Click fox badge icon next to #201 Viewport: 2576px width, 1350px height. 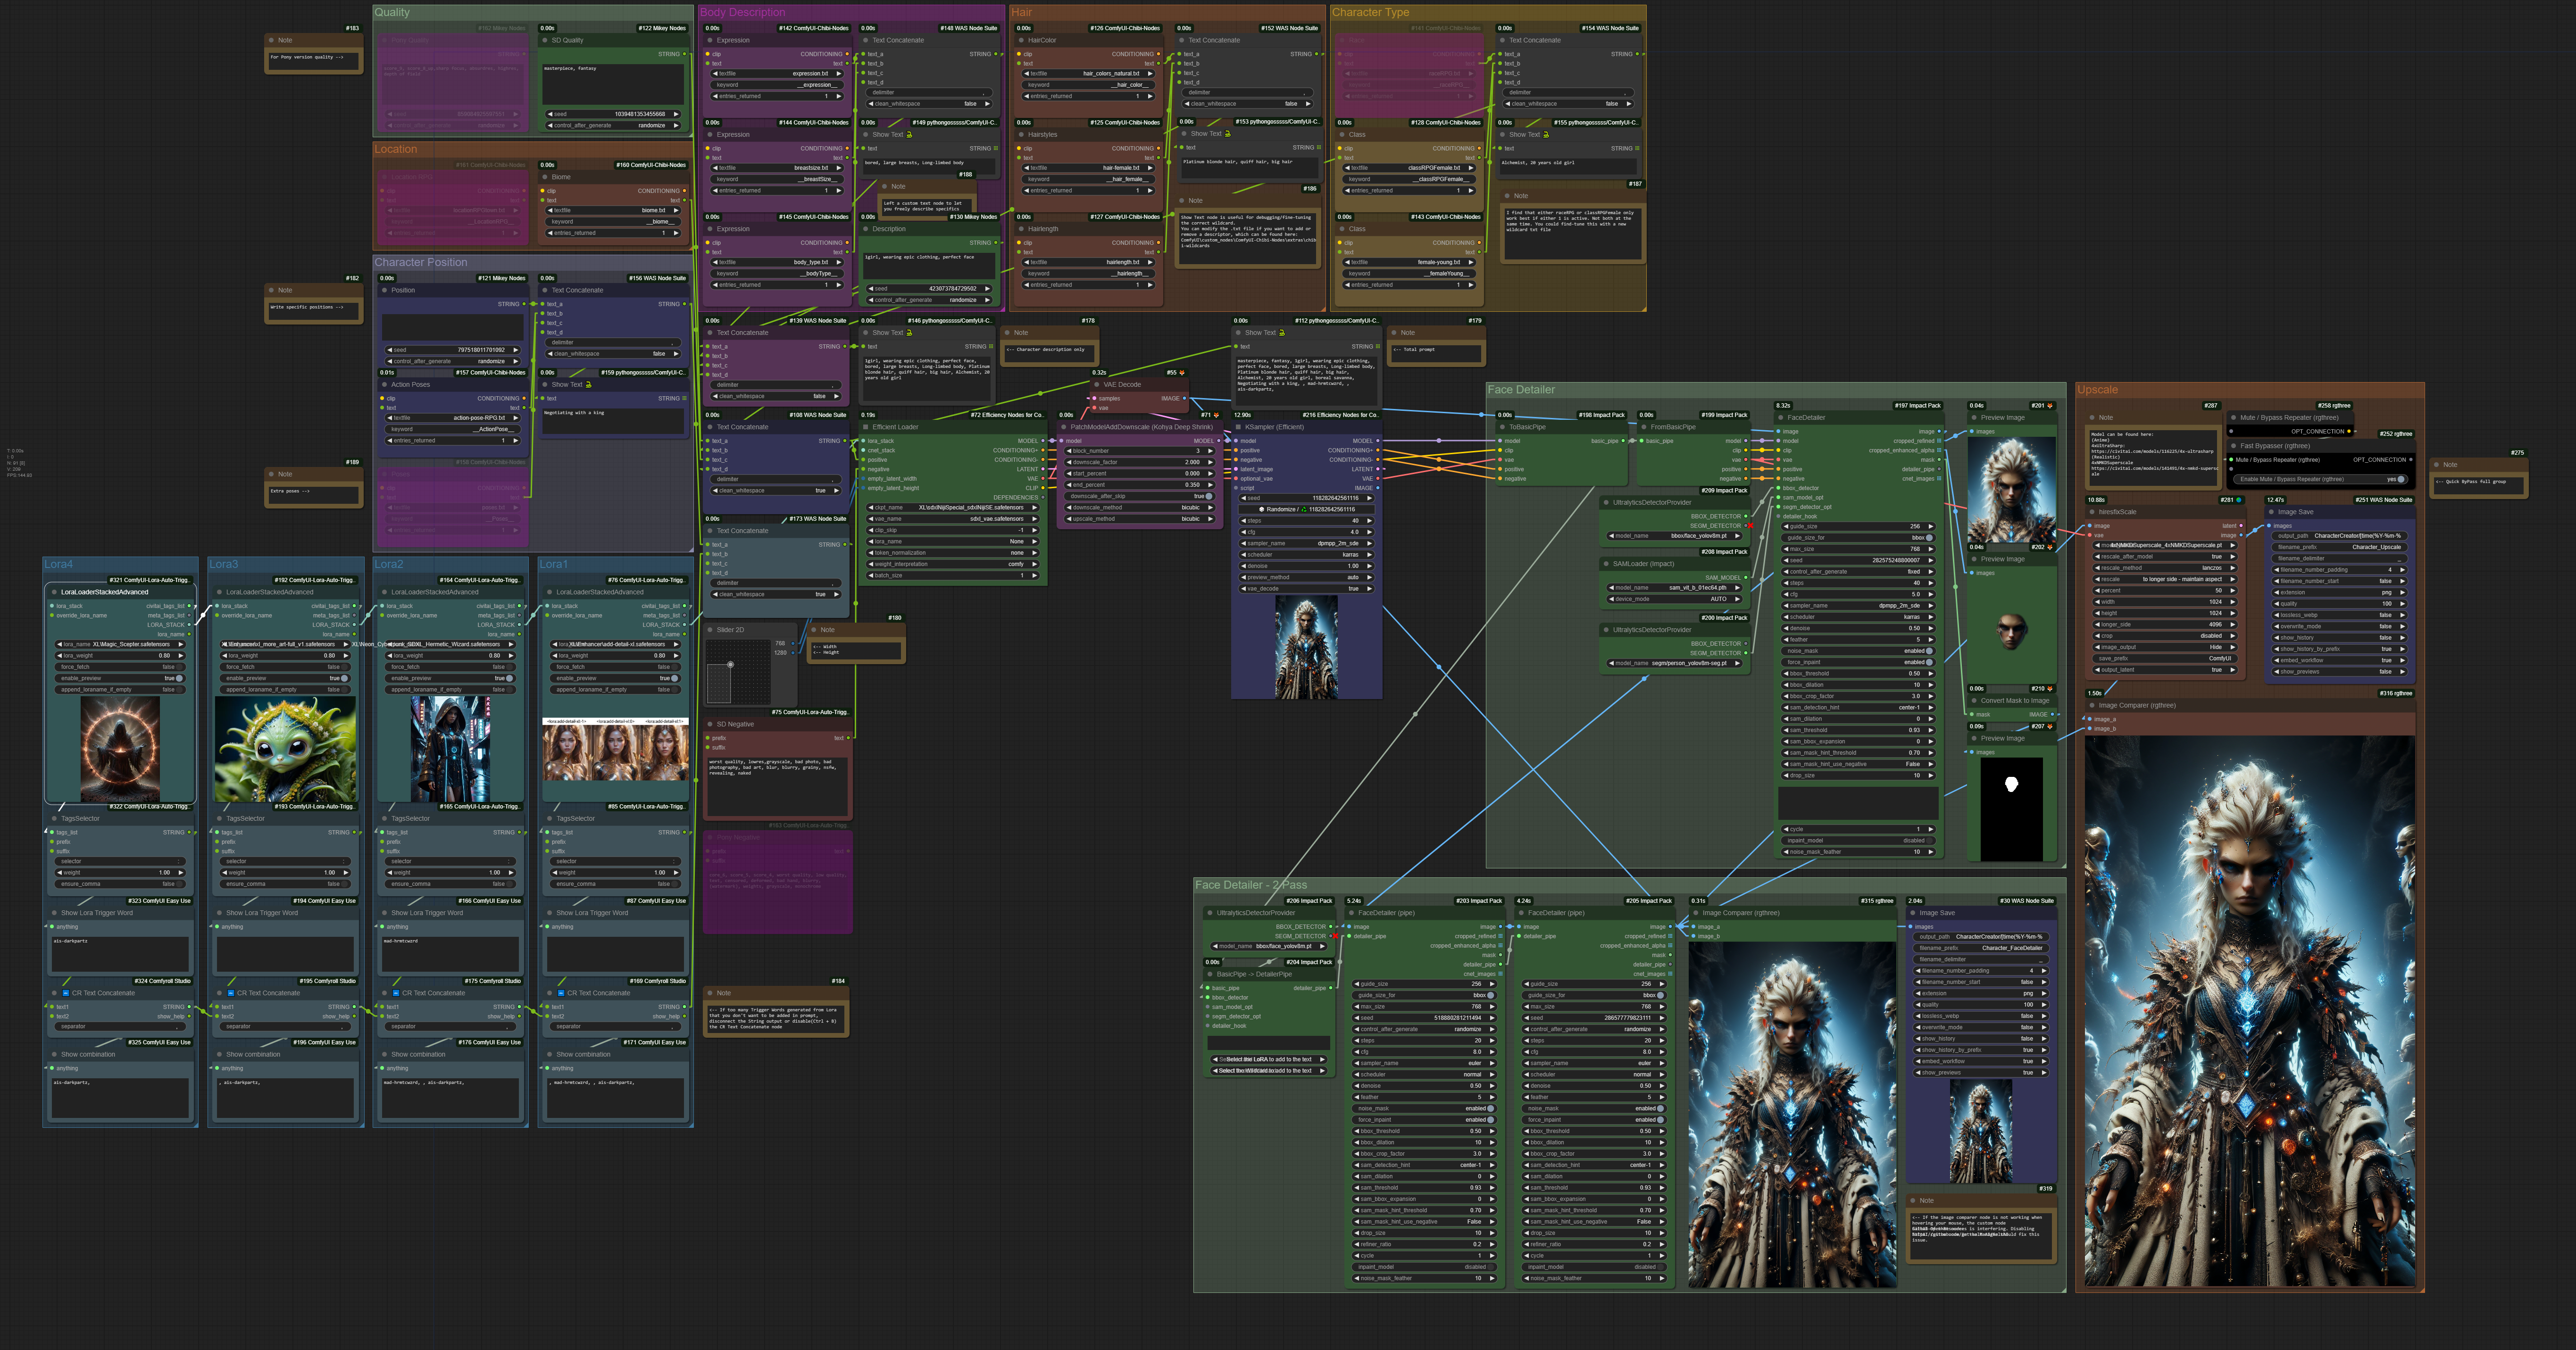(2050, 406)
